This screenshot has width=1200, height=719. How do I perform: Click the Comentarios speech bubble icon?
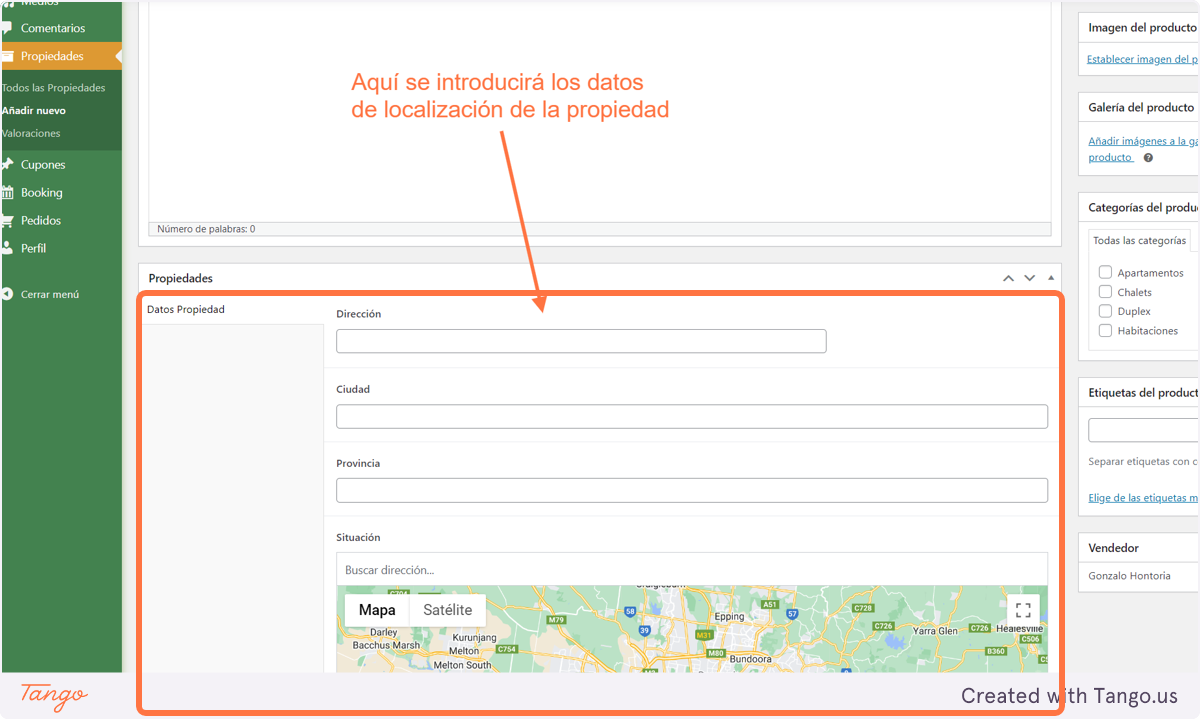pyautogui.click(x=7, y=28)
